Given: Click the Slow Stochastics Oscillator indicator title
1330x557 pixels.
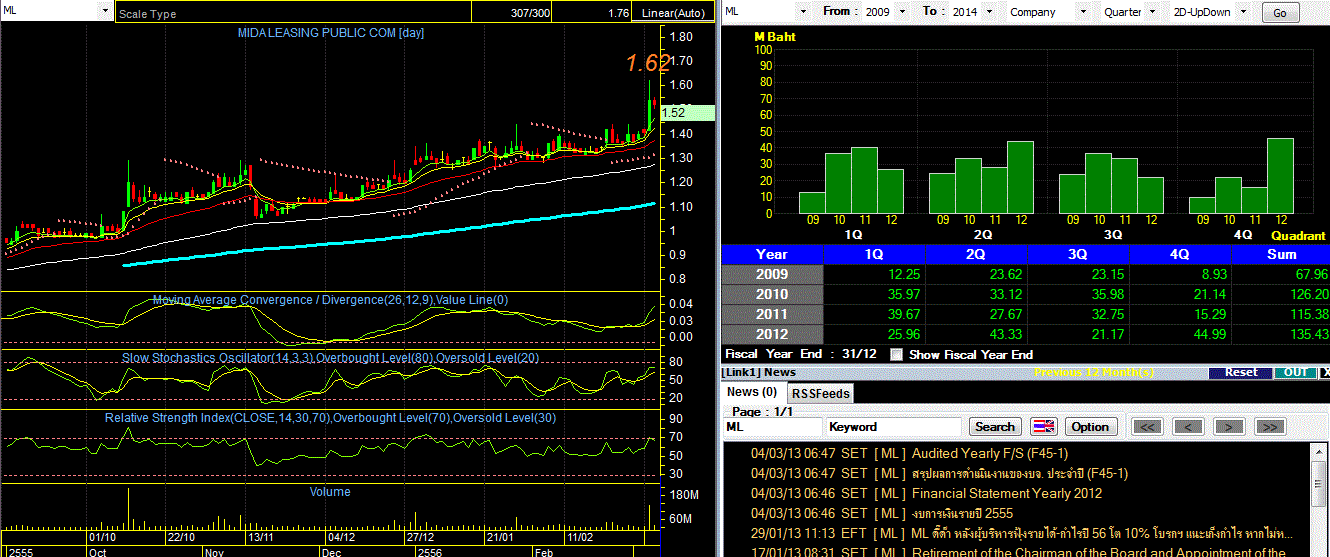Looking at the screenshot, I should click(x=330, y=357).
